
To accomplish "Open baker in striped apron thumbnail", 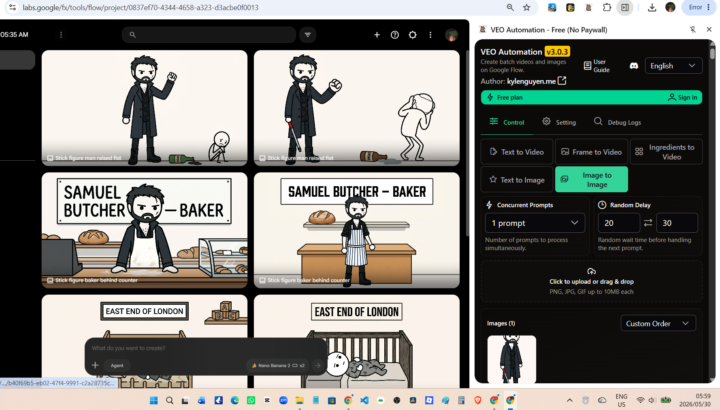I will click(x=356, y=230).
